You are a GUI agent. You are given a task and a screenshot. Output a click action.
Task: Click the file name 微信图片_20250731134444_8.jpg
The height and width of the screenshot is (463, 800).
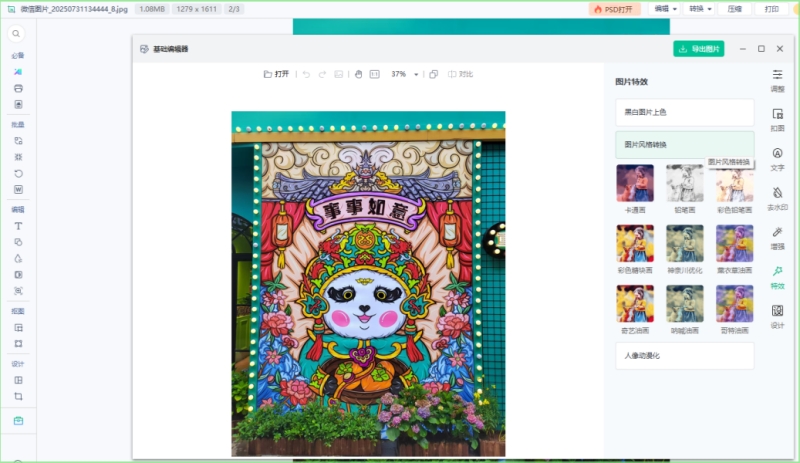tap(74, 9)
